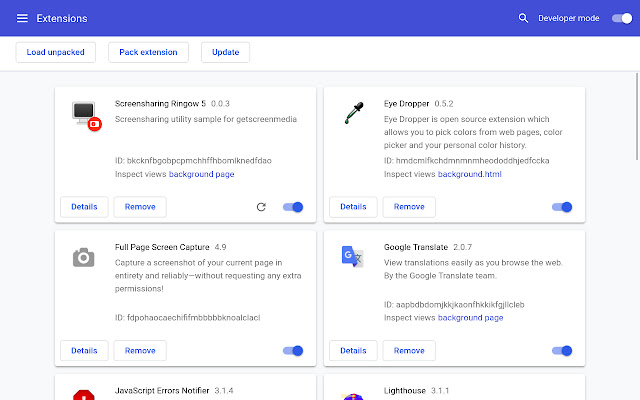Disable the Google Translate extension toggle
This screenshot has width=640, height=400.
(562, 351)
